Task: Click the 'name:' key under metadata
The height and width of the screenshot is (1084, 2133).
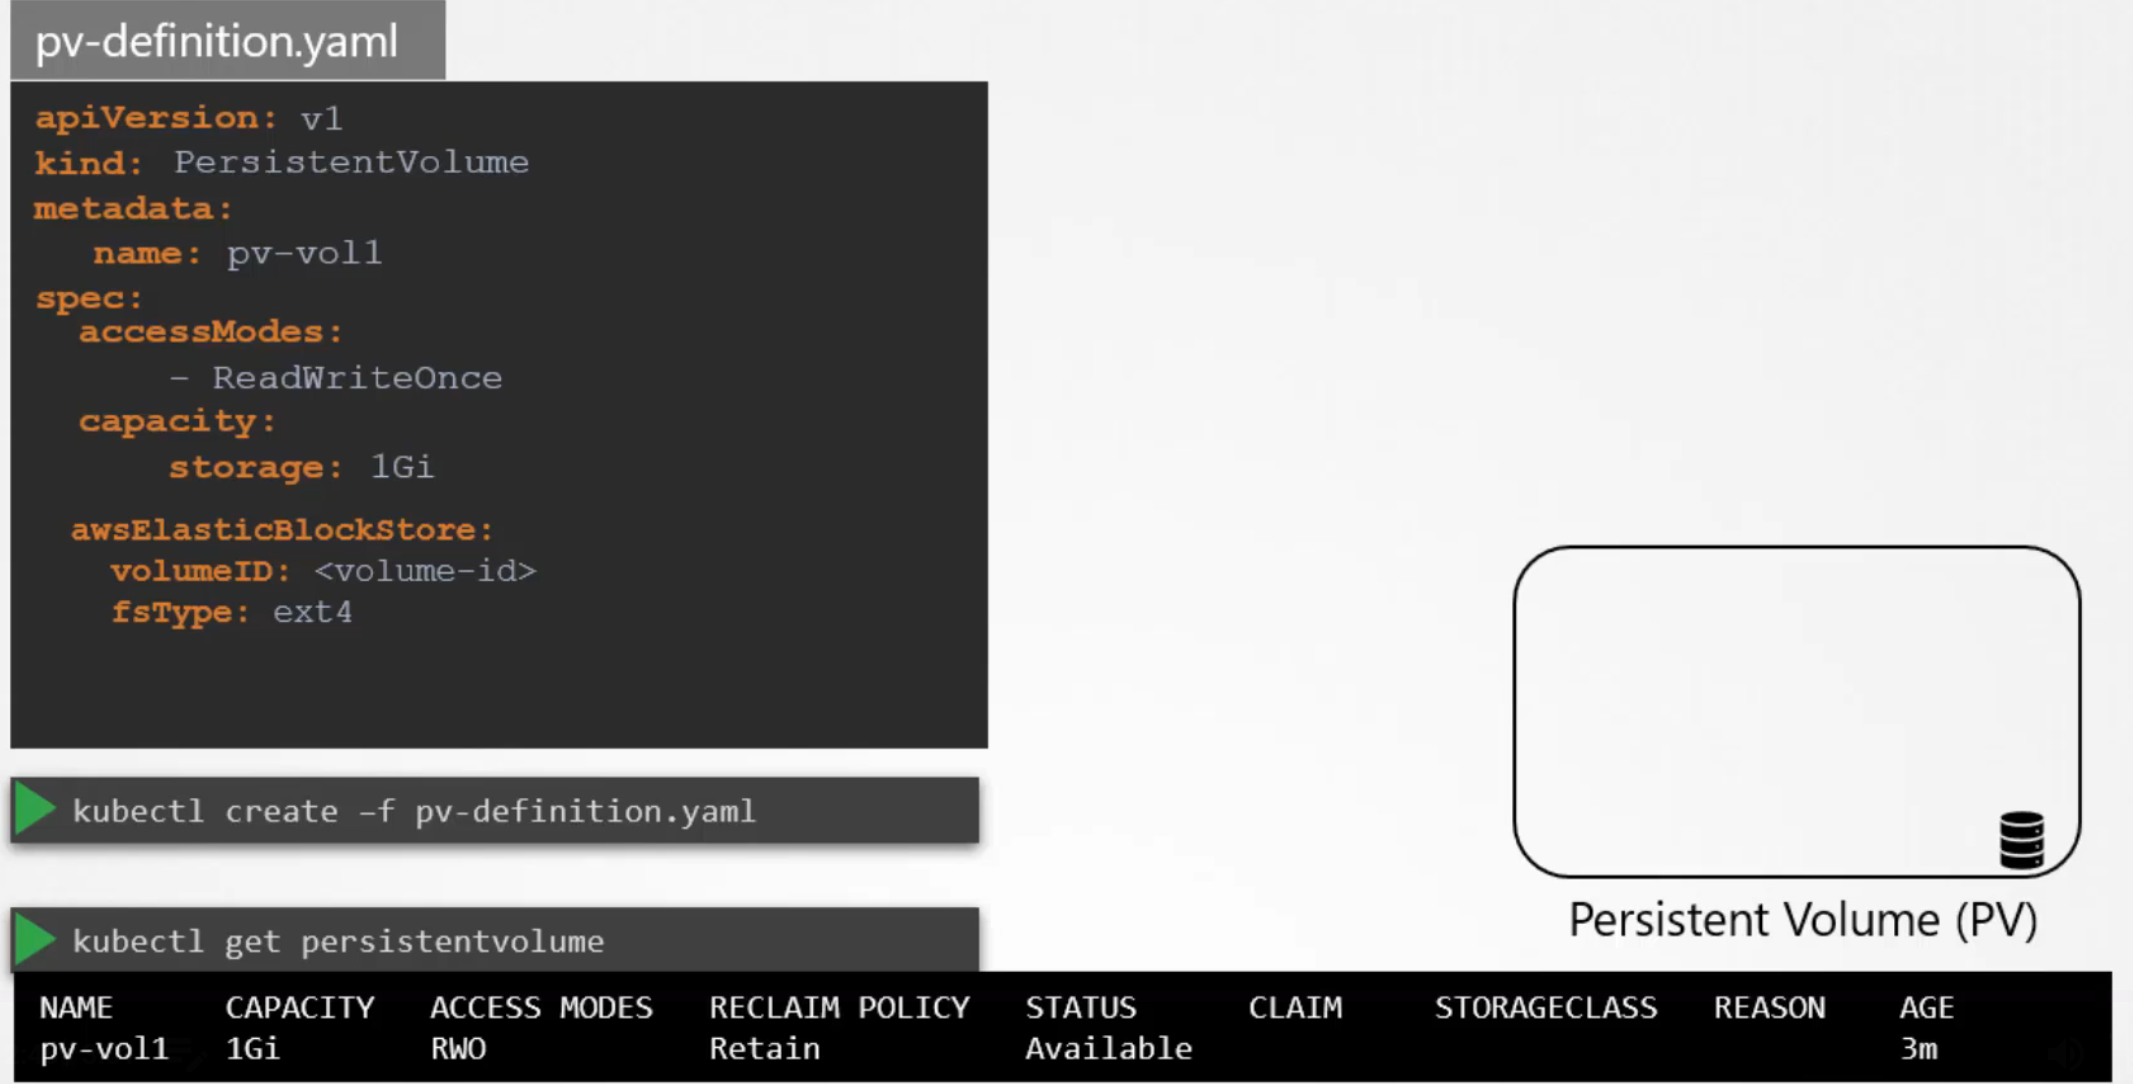Action: click(147, 253)
